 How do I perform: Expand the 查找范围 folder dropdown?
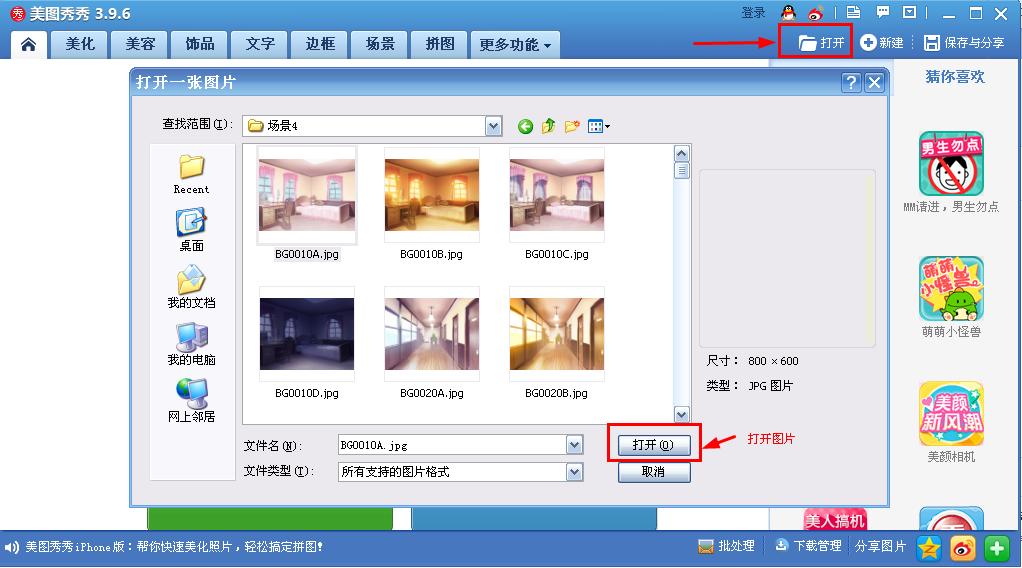coord(493,126)
